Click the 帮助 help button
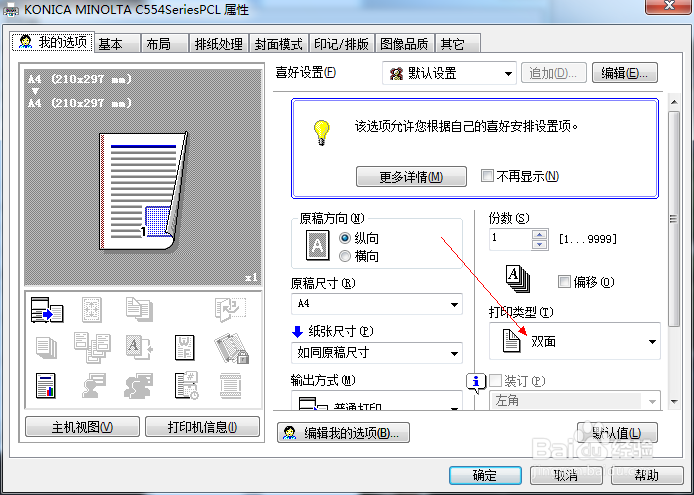Viewport: 694px width, 495px height. click(x=647, y=476)
